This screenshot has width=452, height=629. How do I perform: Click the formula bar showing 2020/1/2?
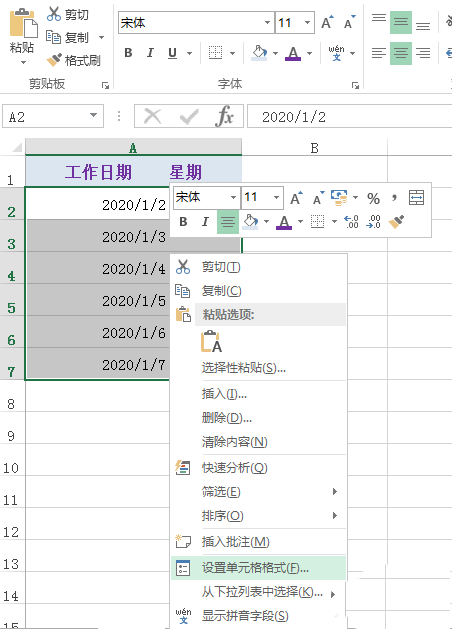tap(350, 116)
